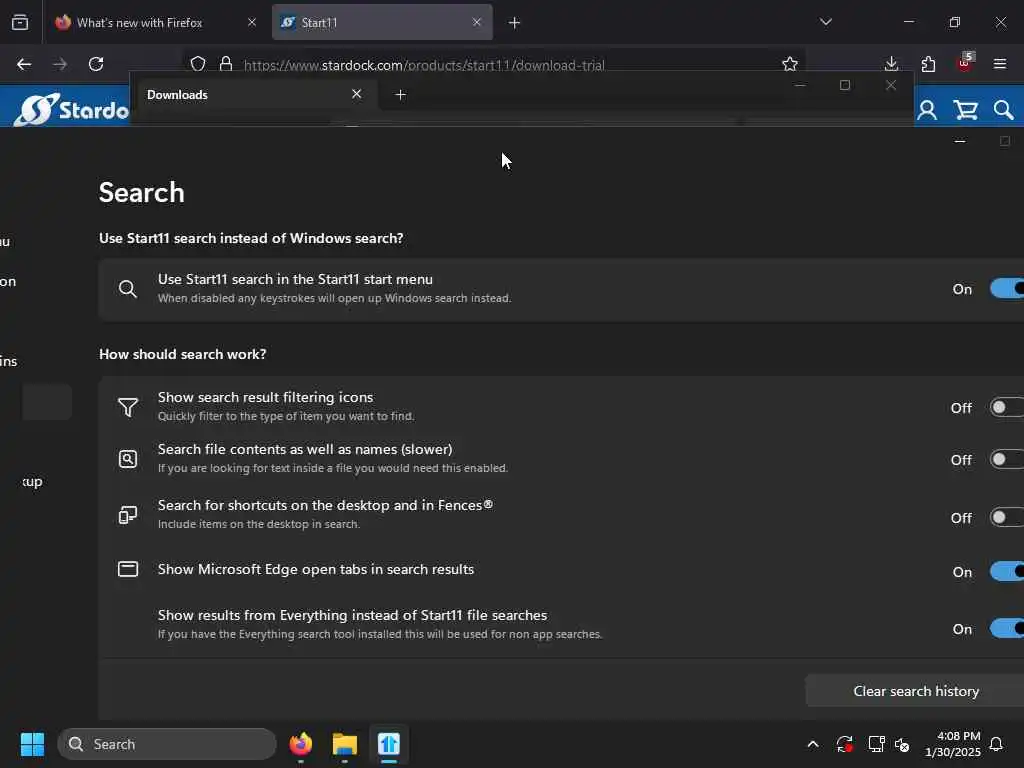
Task: Enable Show search result filtering icons toggle
Action: [1006, 408]
